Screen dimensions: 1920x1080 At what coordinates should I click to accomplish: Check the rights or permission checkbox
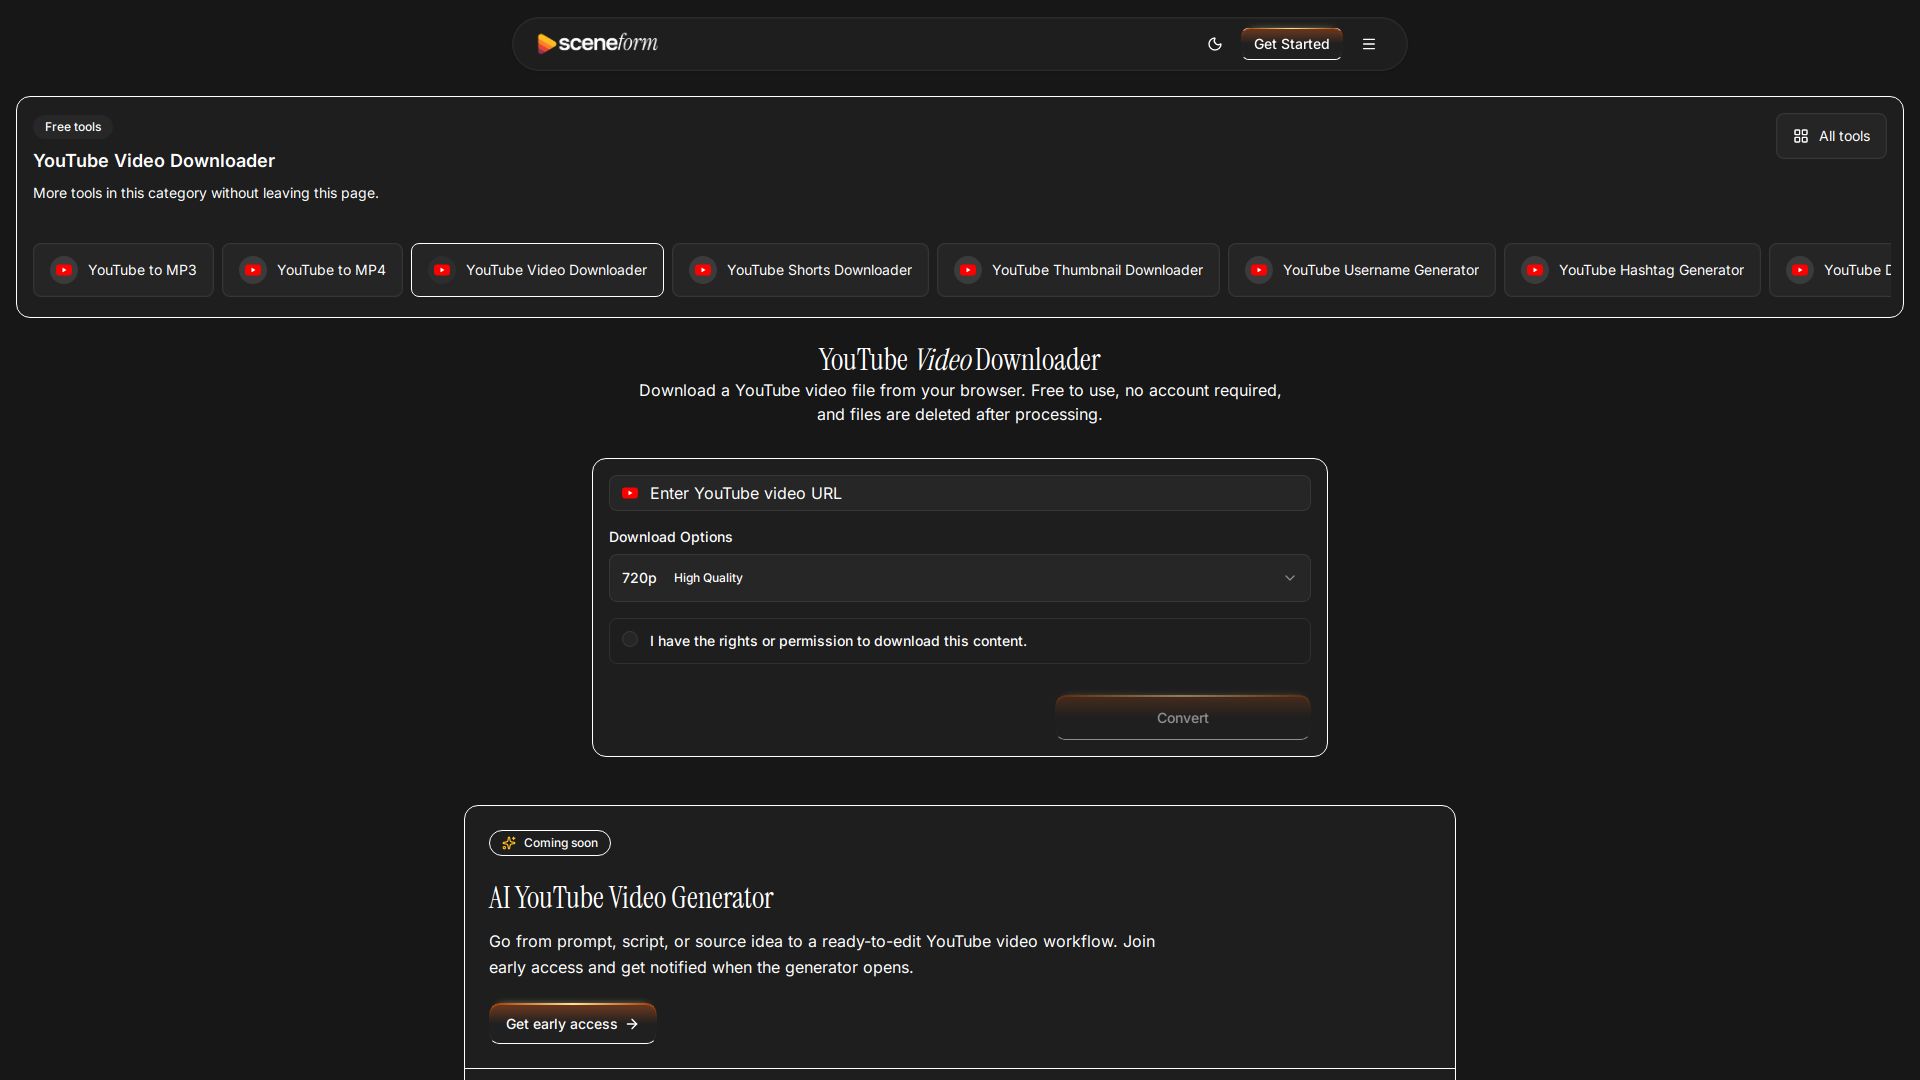(x=630, y=639)
